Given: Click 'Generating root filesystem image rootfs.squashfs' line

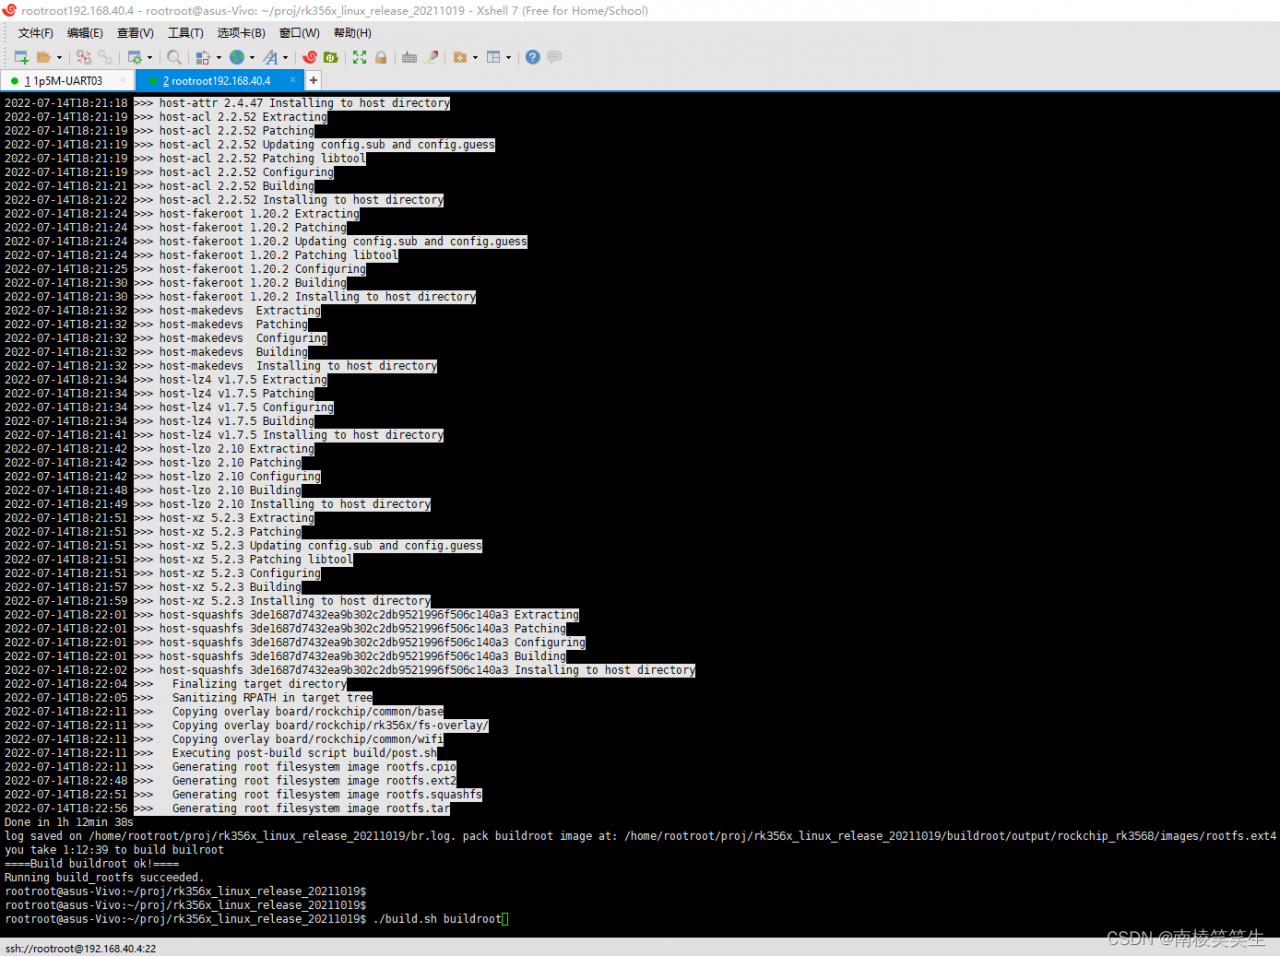Looking at the screenshot, I should point(327,795).
